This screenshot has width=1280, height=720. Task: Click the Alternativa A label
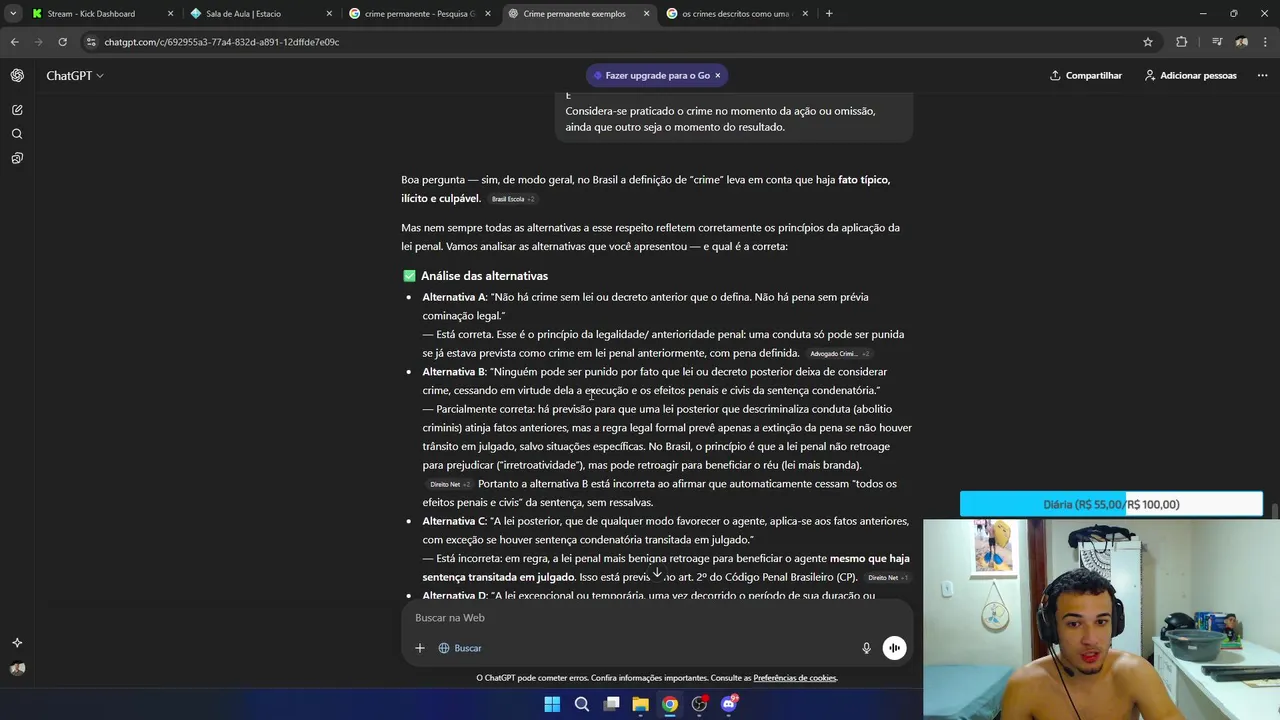point(455,297)
